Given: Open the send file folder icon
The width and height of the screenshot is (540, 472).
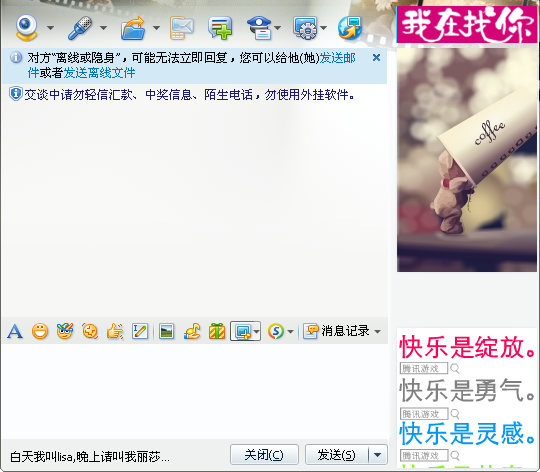Looking at the screenshot, I should click(x=133, y=28).
